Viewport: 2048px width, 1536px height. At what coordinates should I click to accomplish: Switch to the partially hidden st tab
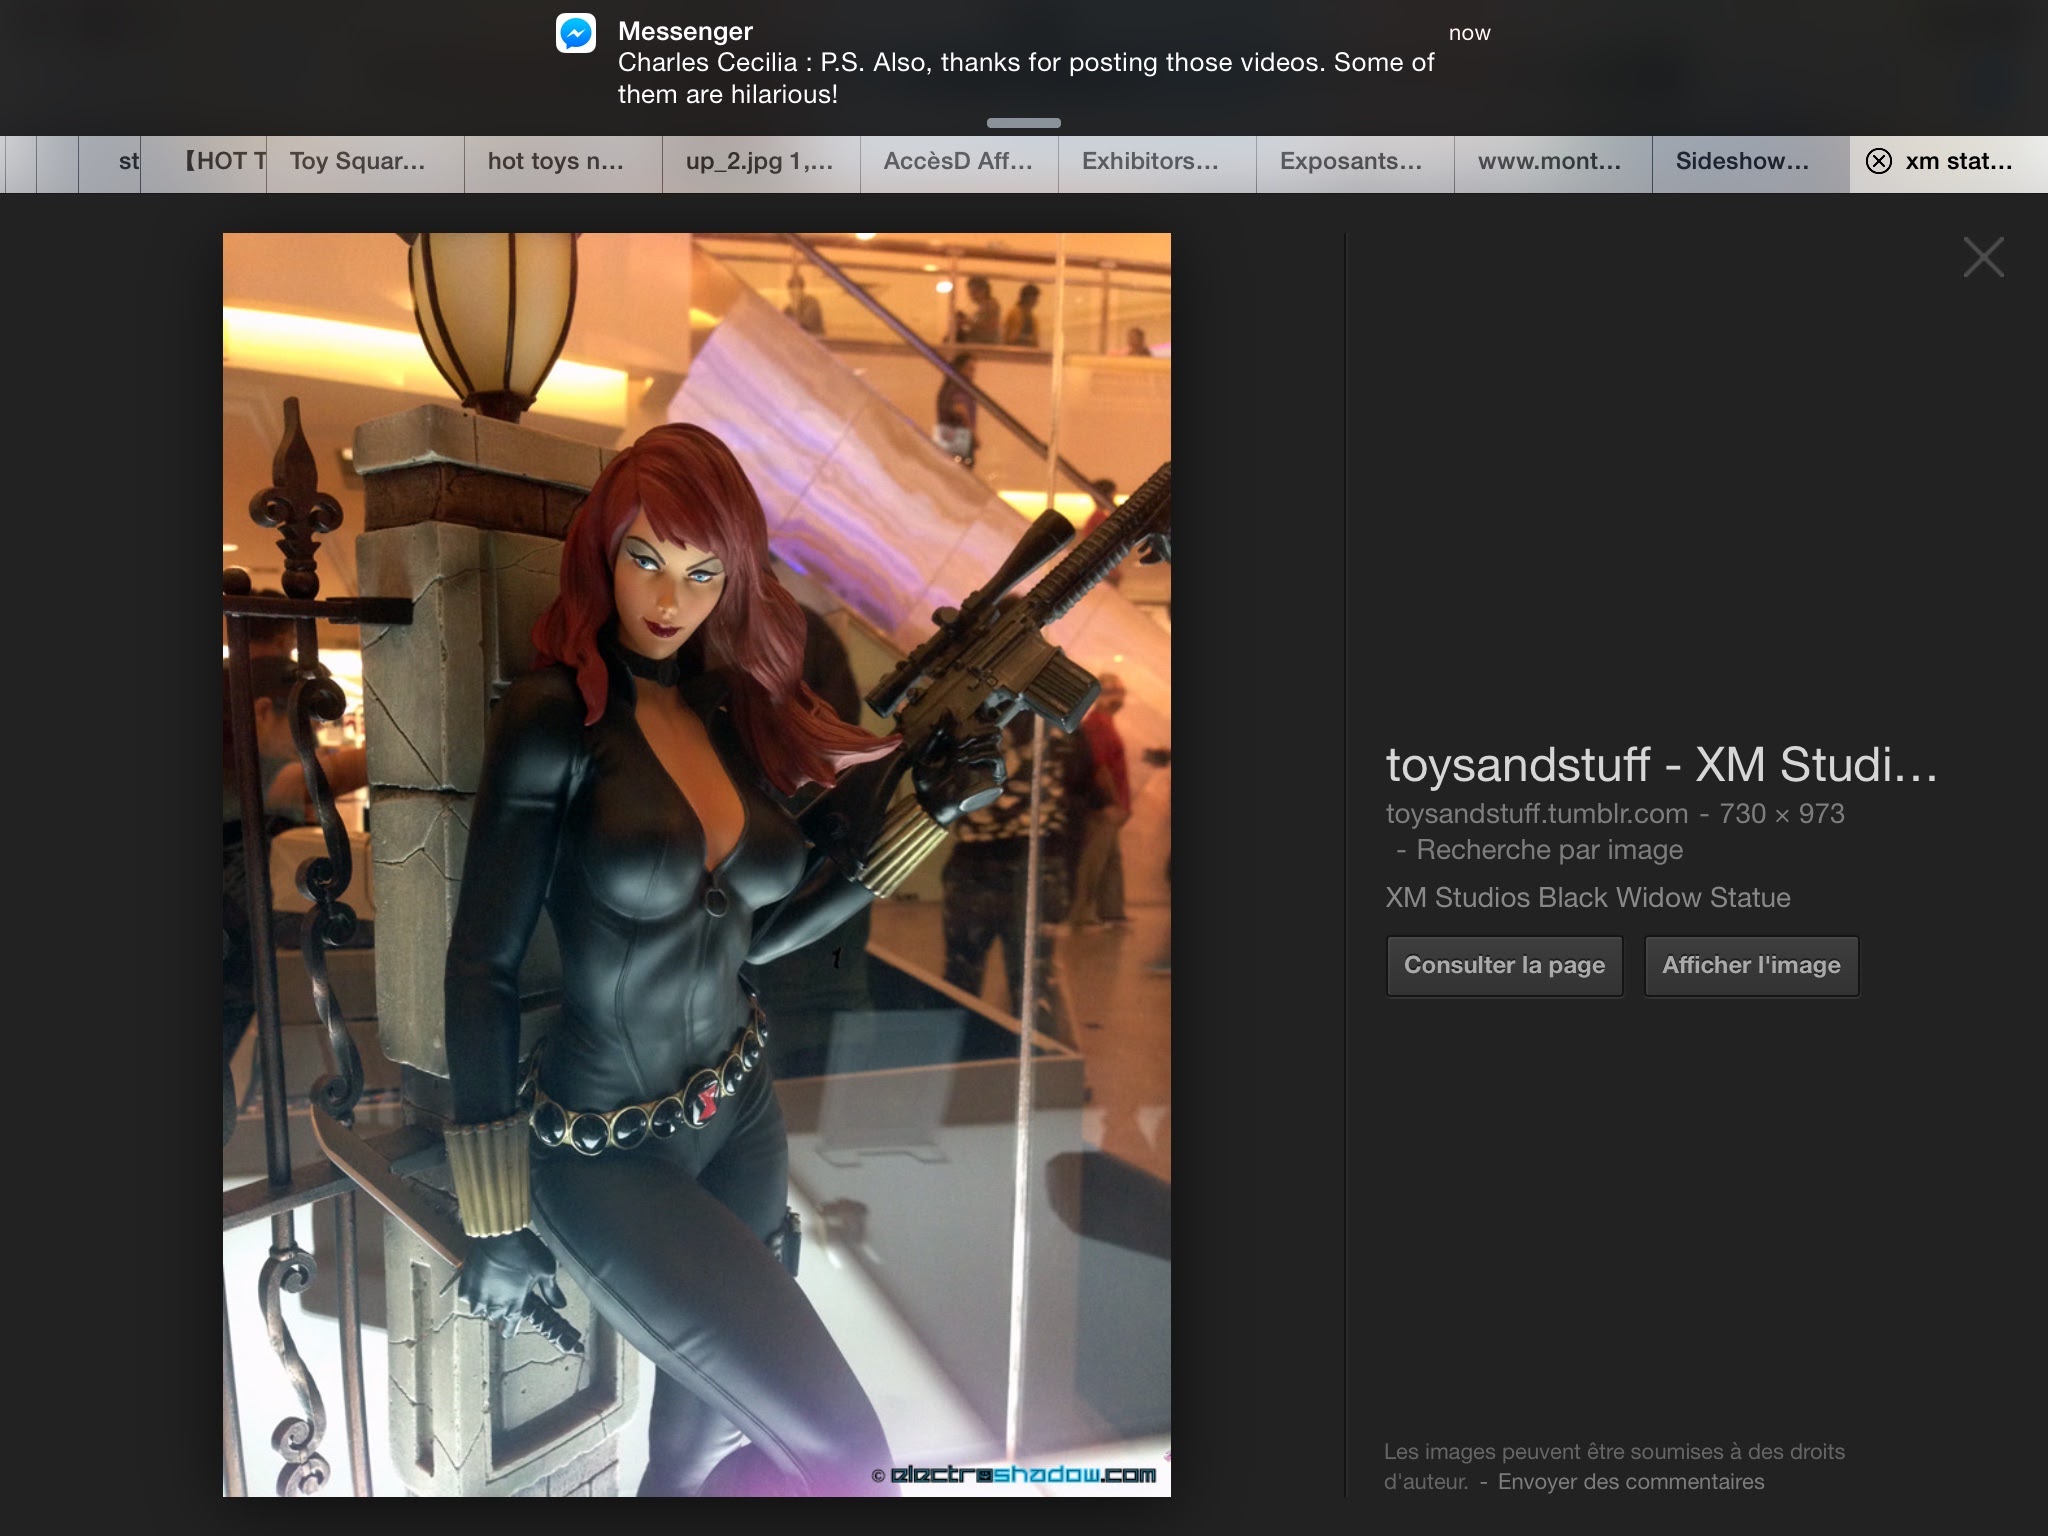coord(110,163)
